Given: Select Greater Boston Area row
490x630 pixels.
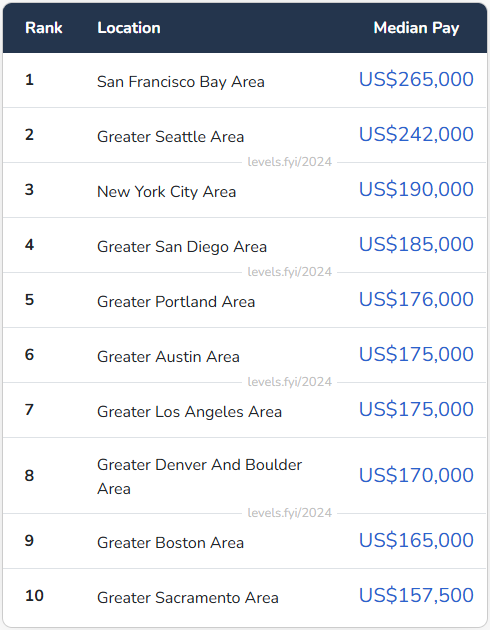Looking at the screenshot, I should coord(245,541).
